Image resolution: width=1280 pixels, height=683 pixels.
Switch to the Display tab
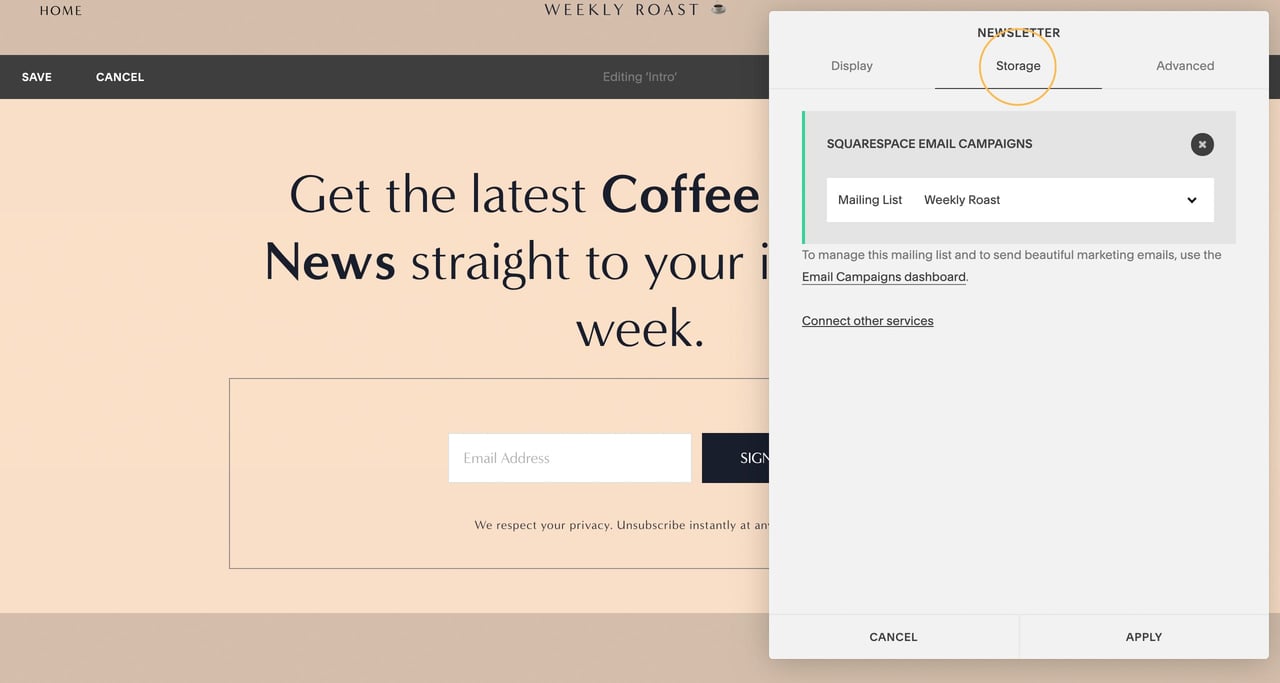coord(851,65)
